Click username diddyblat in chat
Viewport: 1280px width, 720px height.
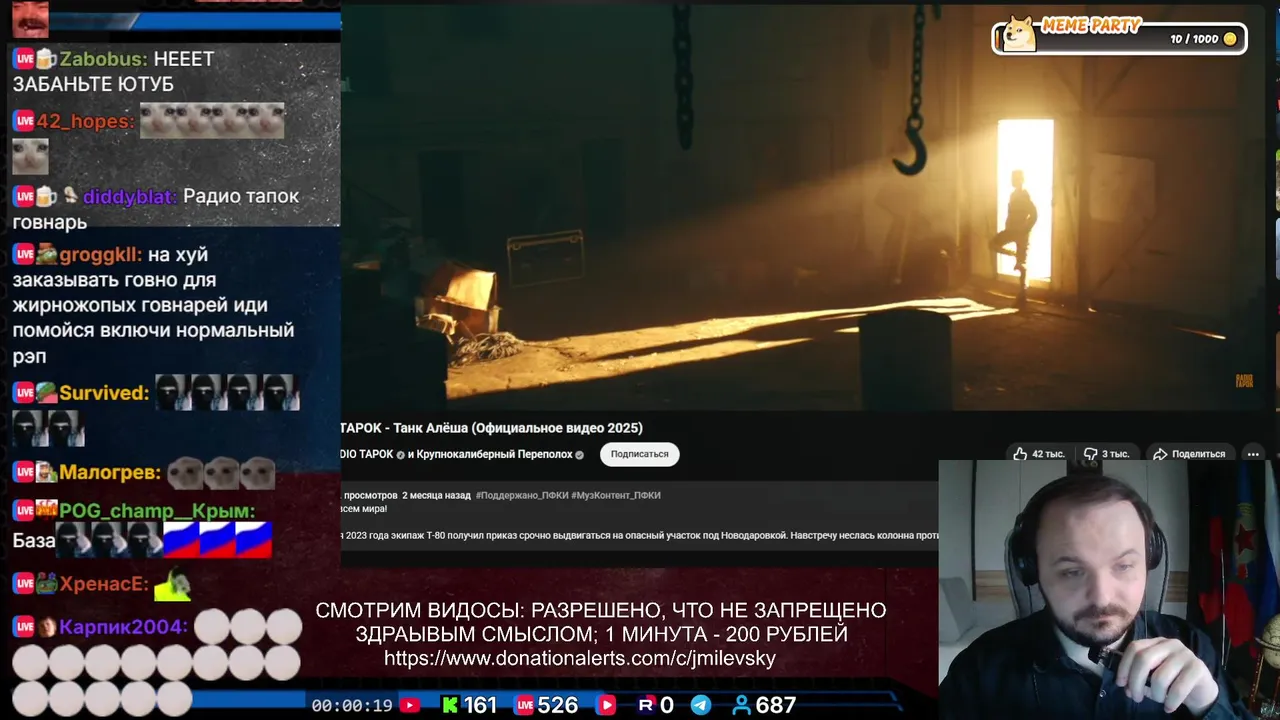pos(129,196)
